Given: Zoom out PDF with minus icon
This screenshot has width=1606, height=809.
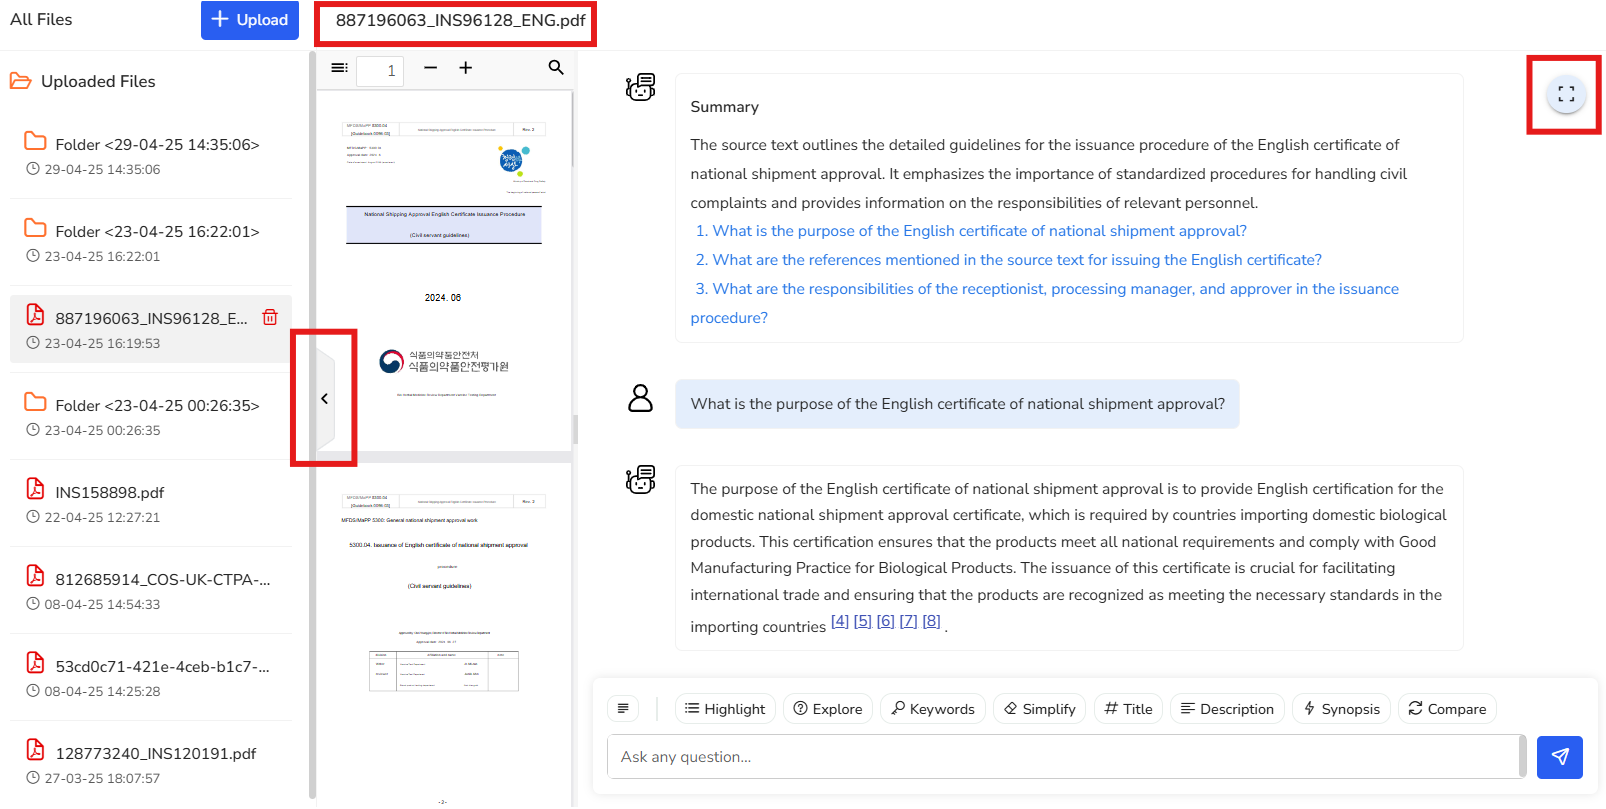Looking at the screenshot, I should 430,68.
